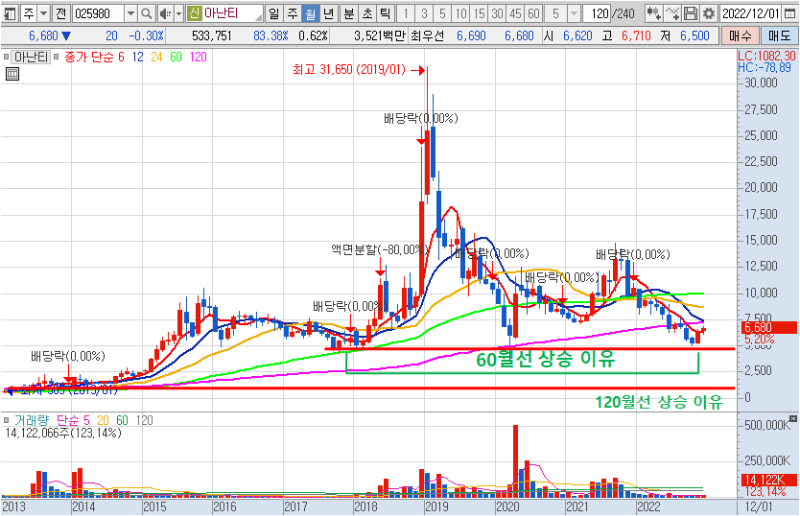Choose the 15 interval preset
The image size is (800, 516).
click(479, 13)
